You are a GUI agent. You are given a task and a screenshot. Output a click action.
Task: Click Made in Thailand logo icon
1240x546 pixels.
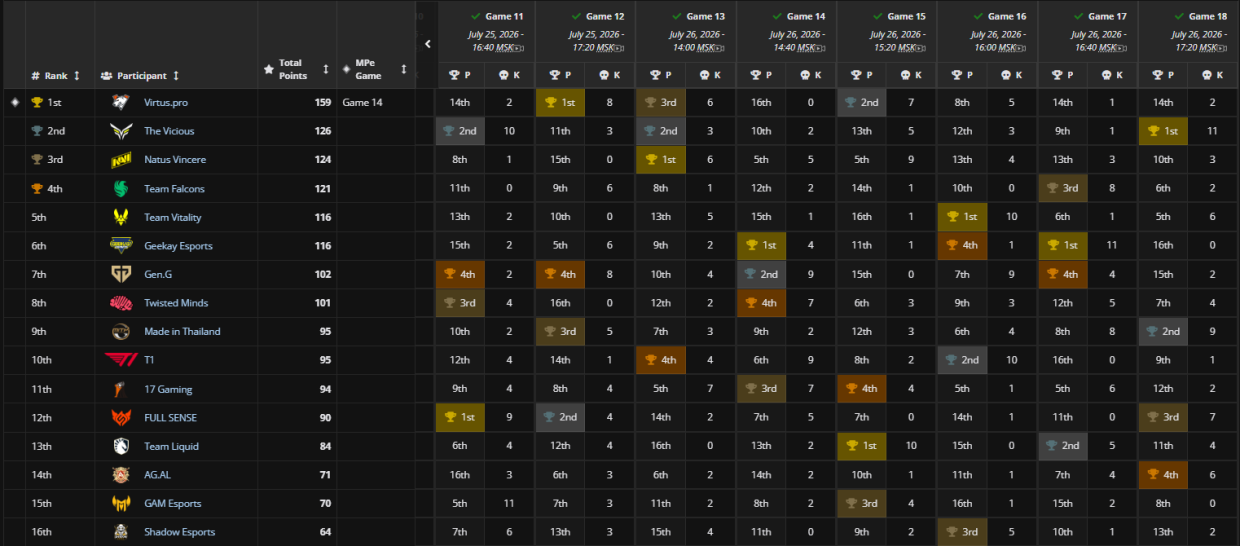point(120,331)
